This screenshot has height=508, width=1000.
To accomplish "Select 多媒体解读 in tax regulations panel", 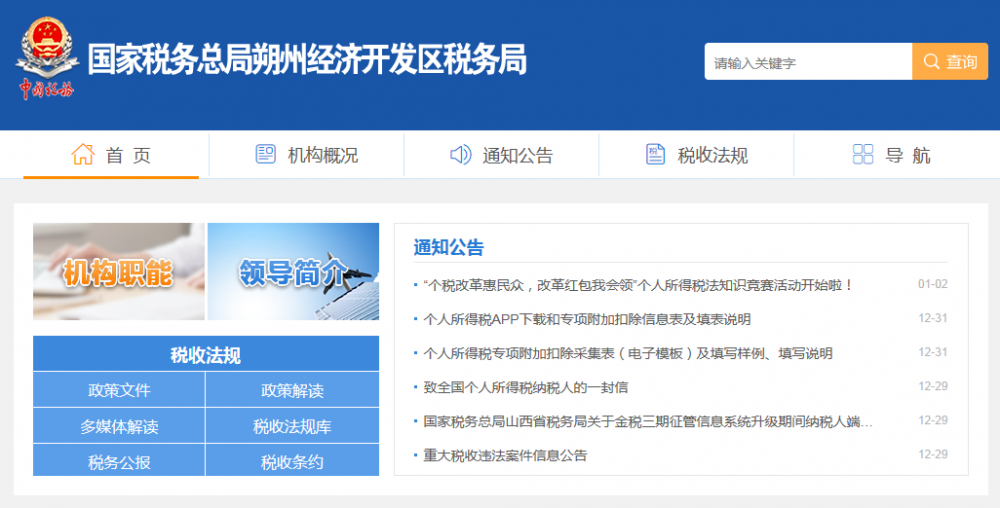I will (119, 426).
